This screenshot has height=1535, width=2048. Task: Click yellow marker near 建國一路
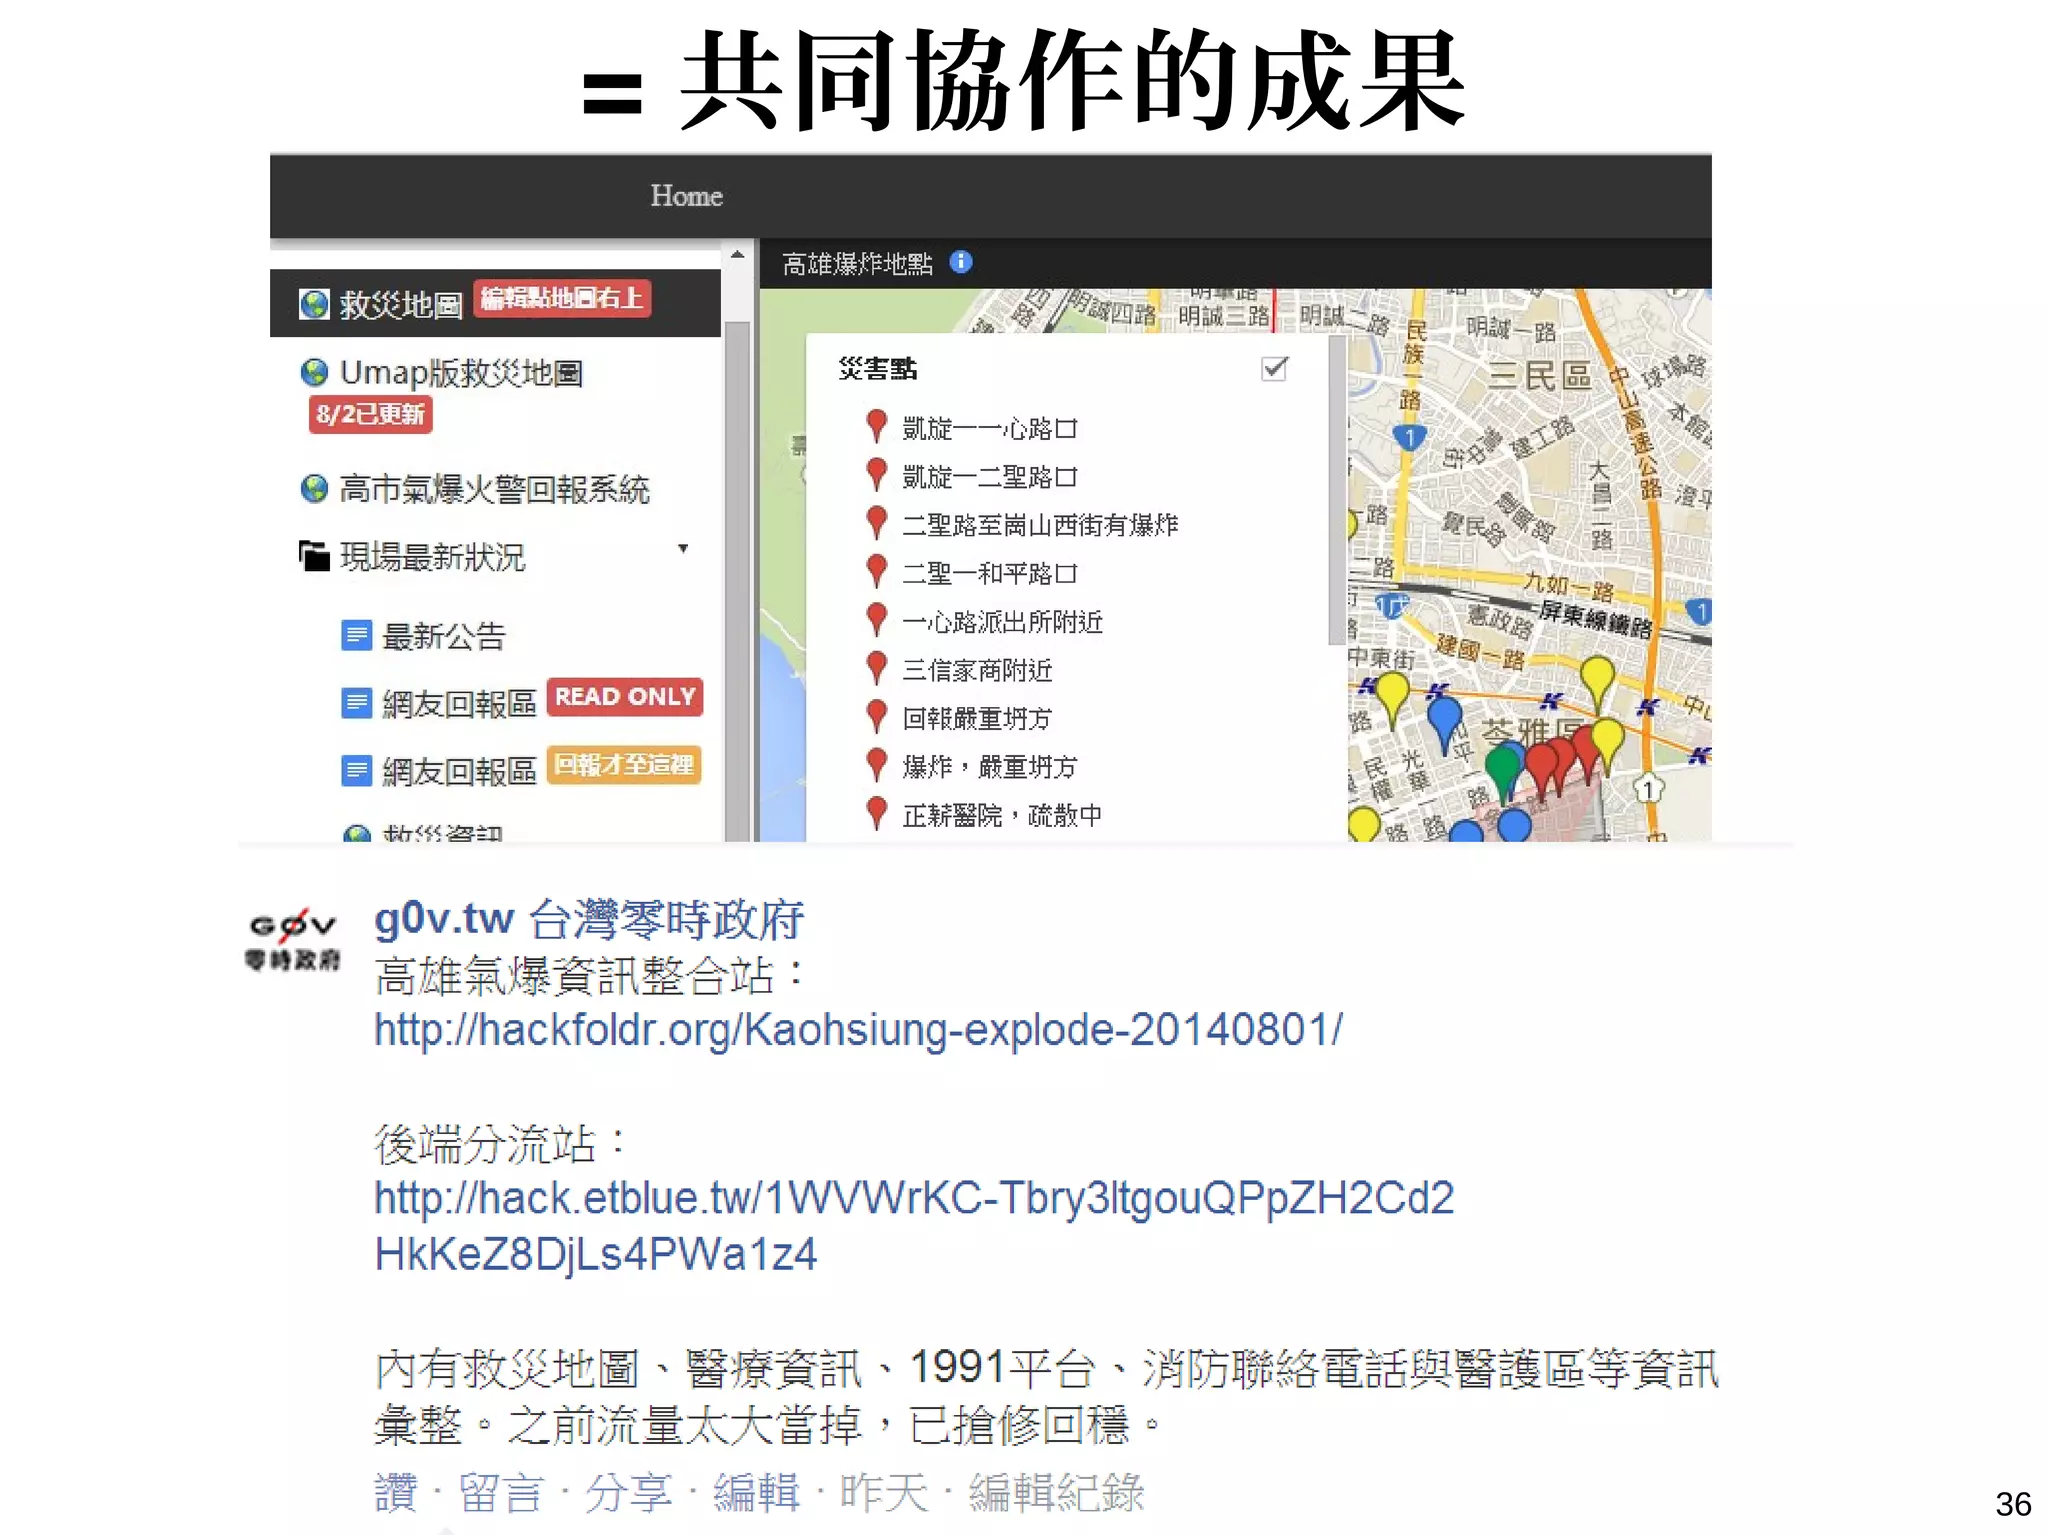tap(1597, 683)
